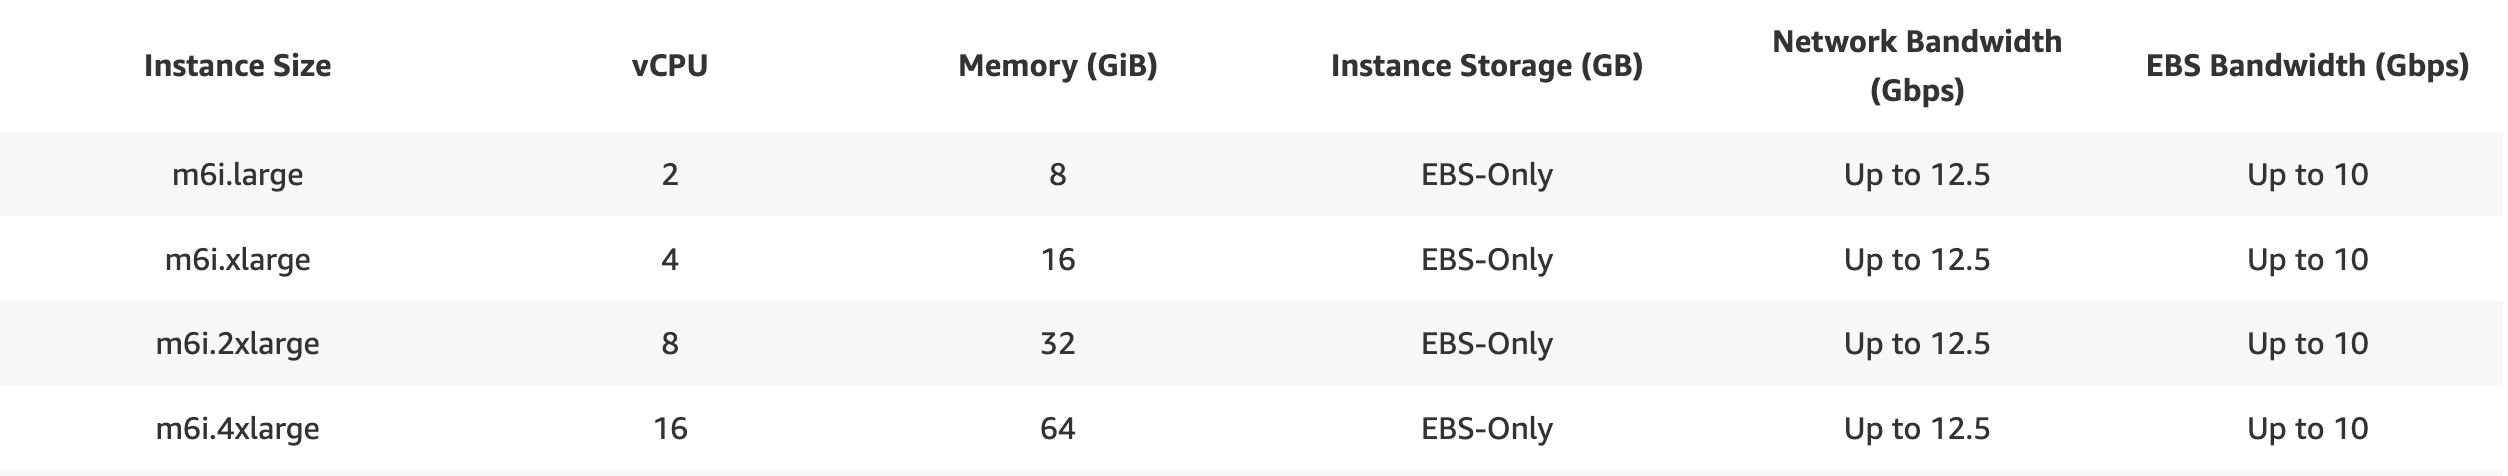
Task: Select the m6i.large instance name
Action: coord(237,175)
